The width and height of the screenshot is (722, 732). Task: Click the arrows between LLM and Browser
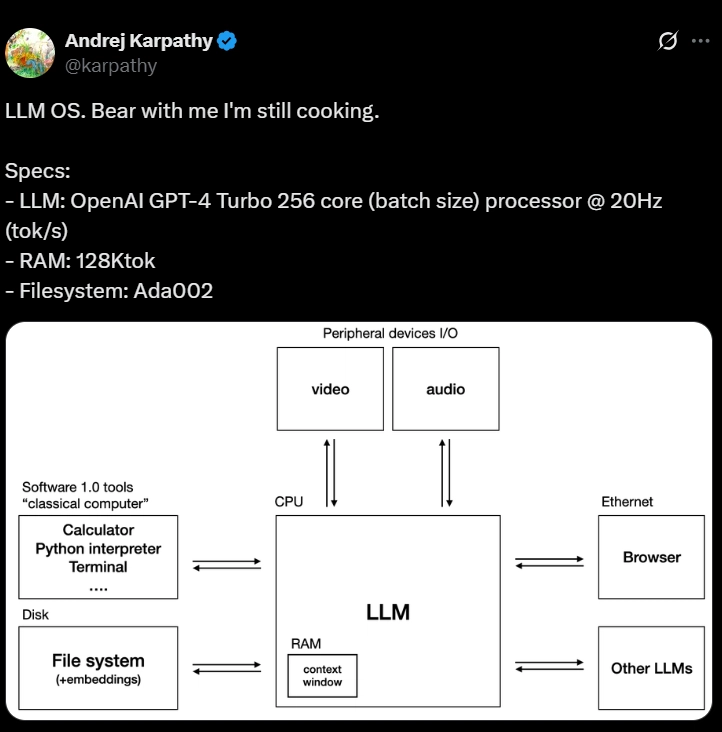(x=549, y=562)
